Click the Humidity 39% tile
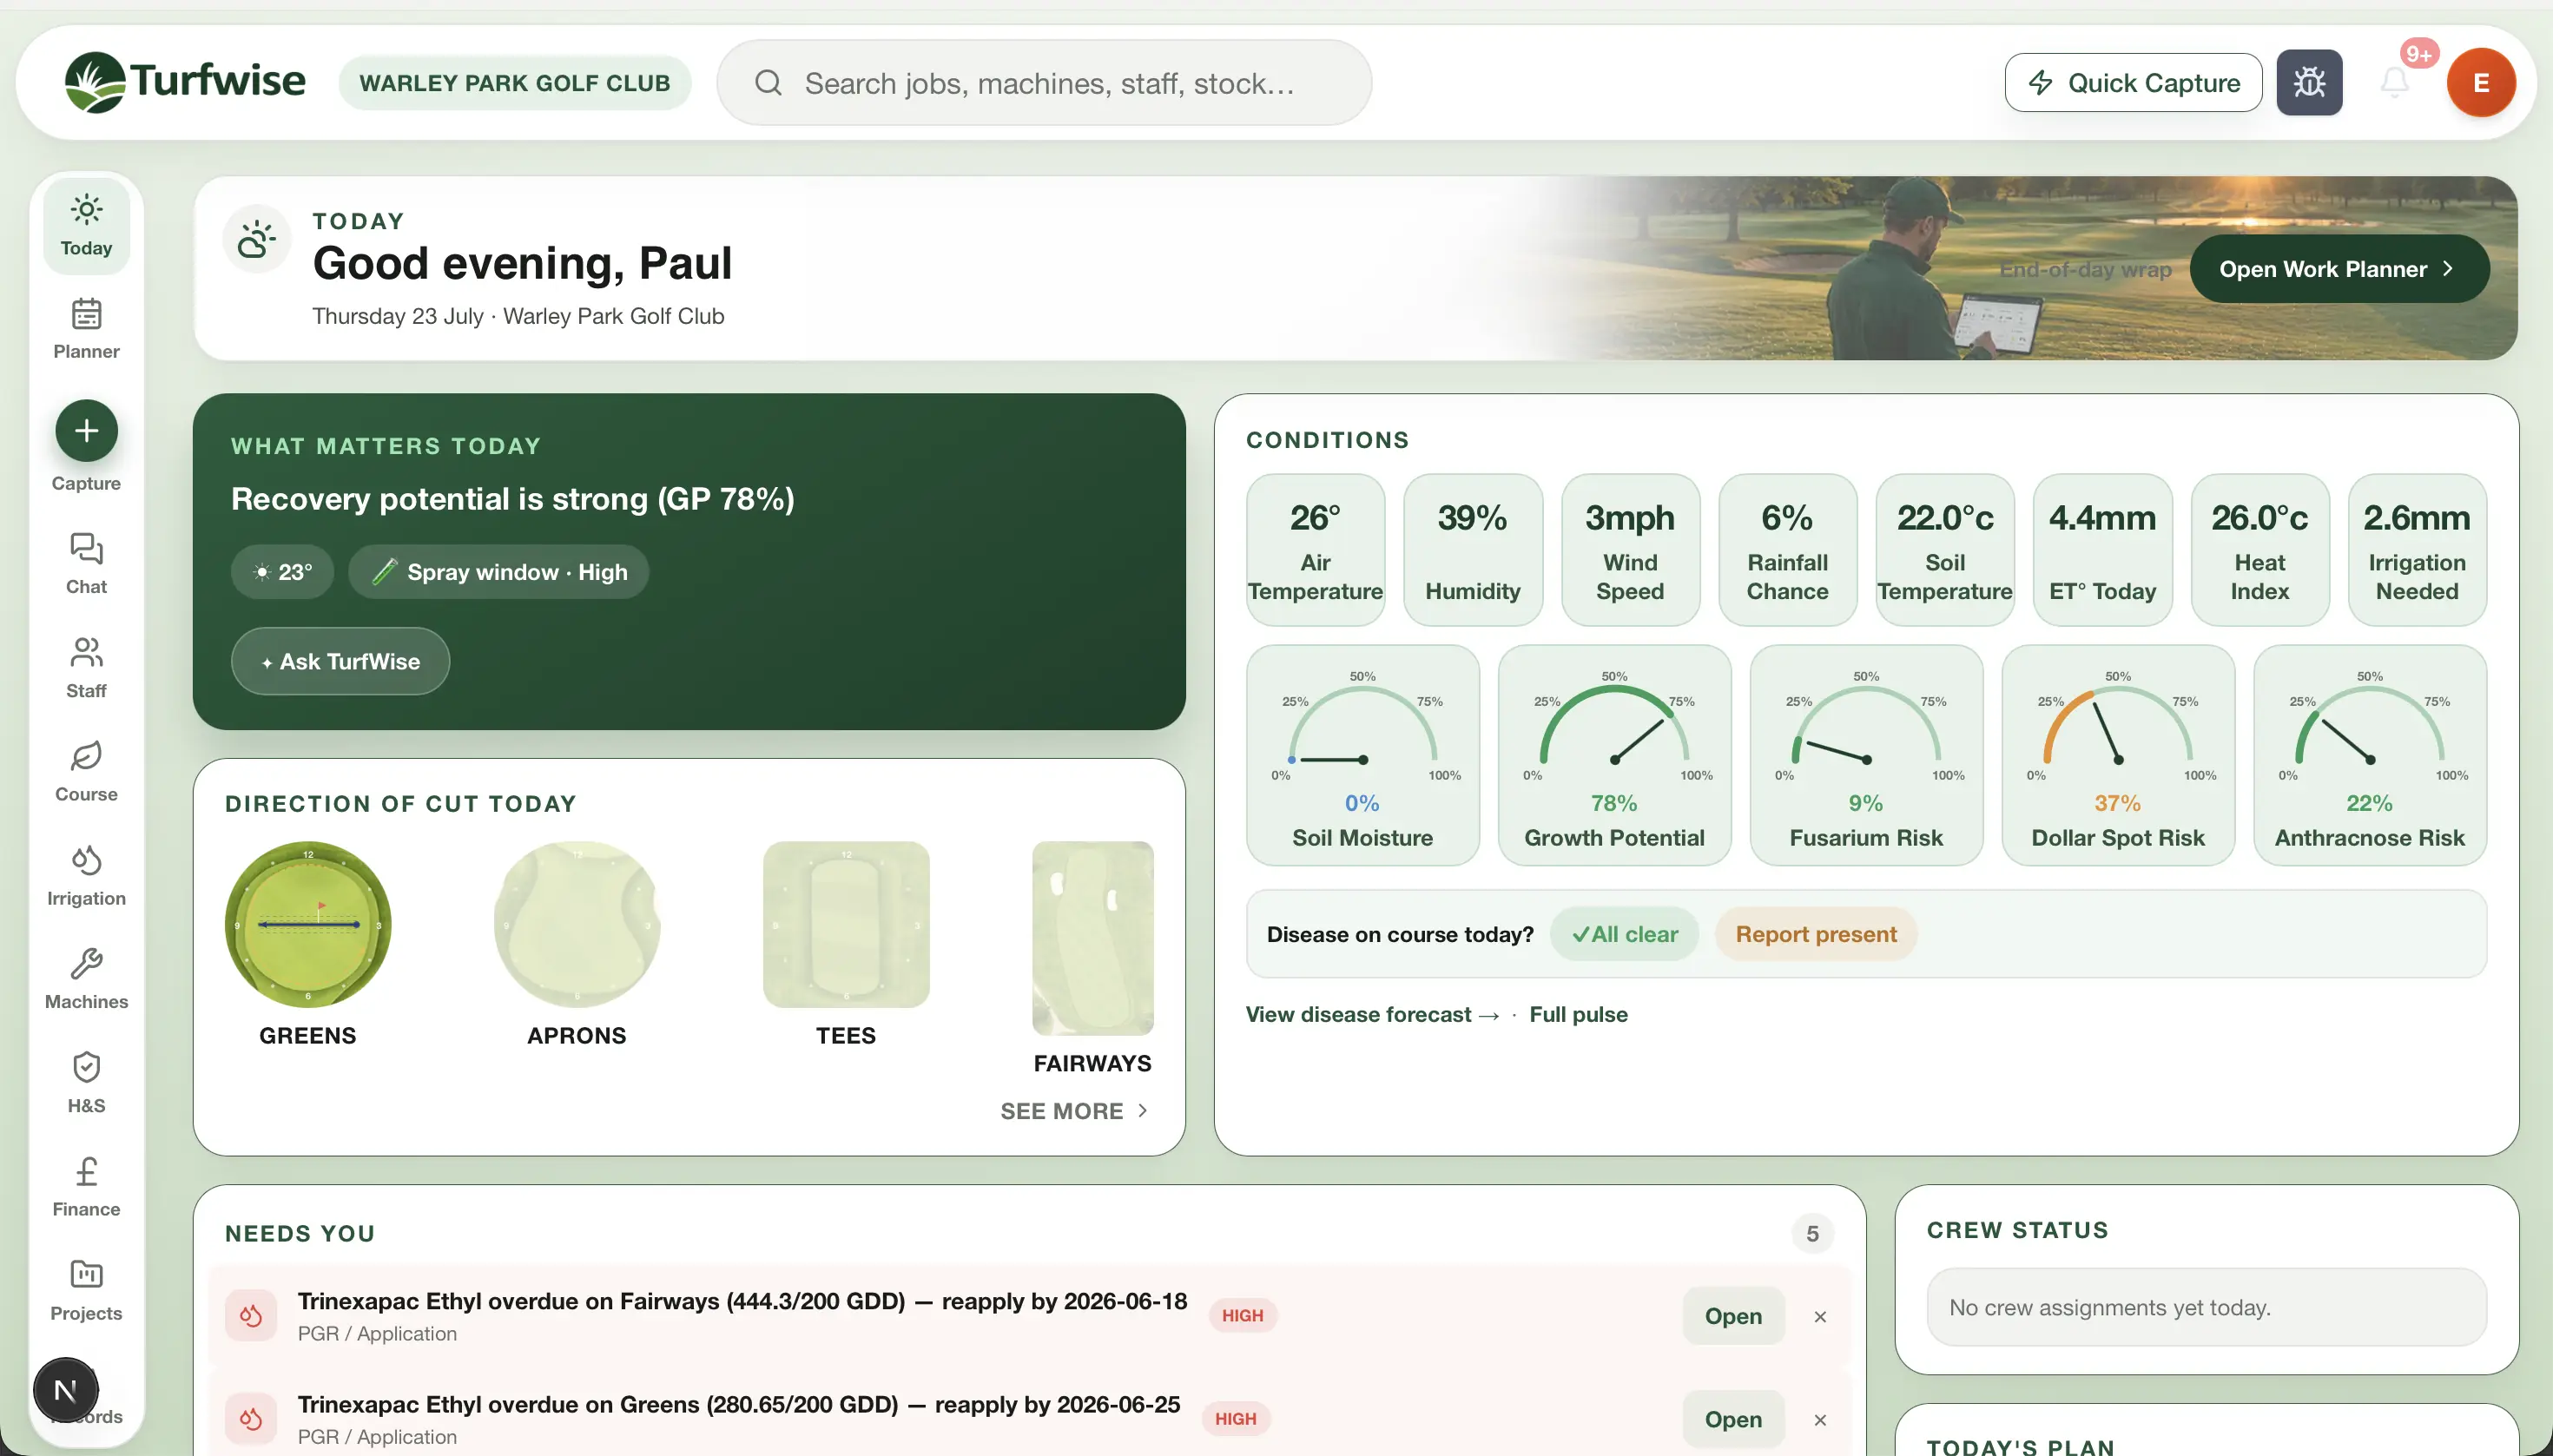The image size is (2553, 1456). tap(1473, 550)
